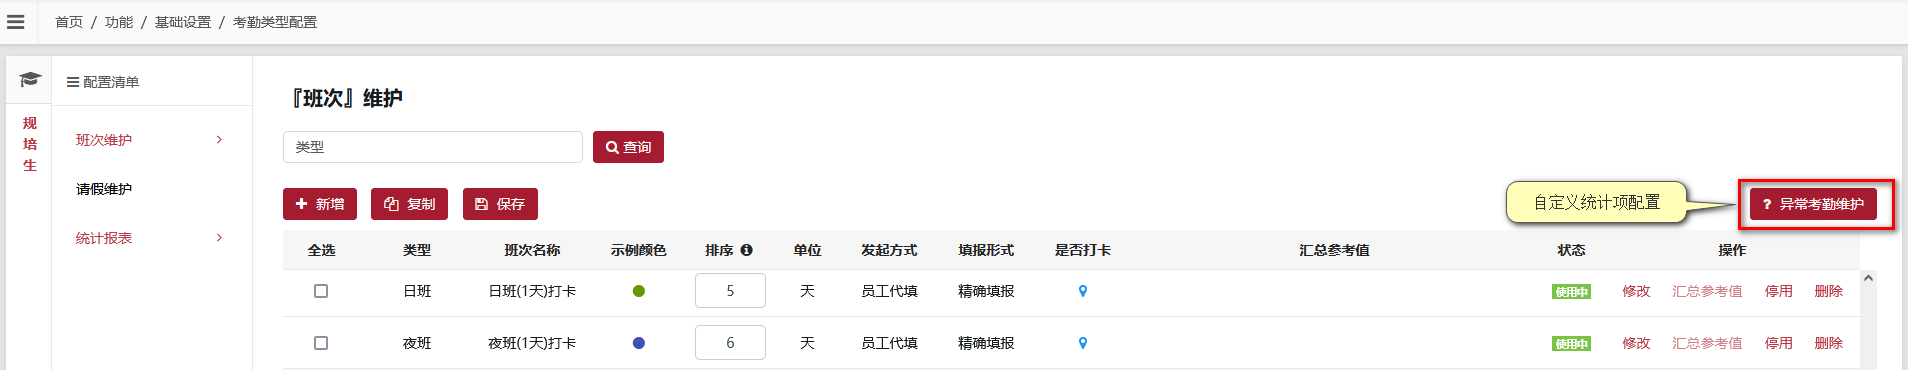Tick the checkbox for 夜班 row
This screenshot has width=1908, height=370.
click(x=321, y=343)
